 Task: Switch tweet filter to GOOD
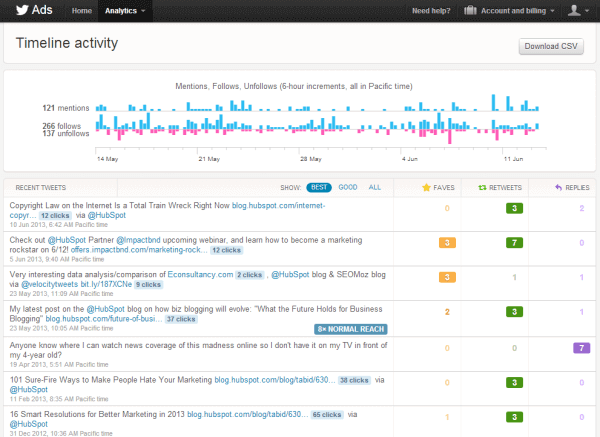point(347,187)
